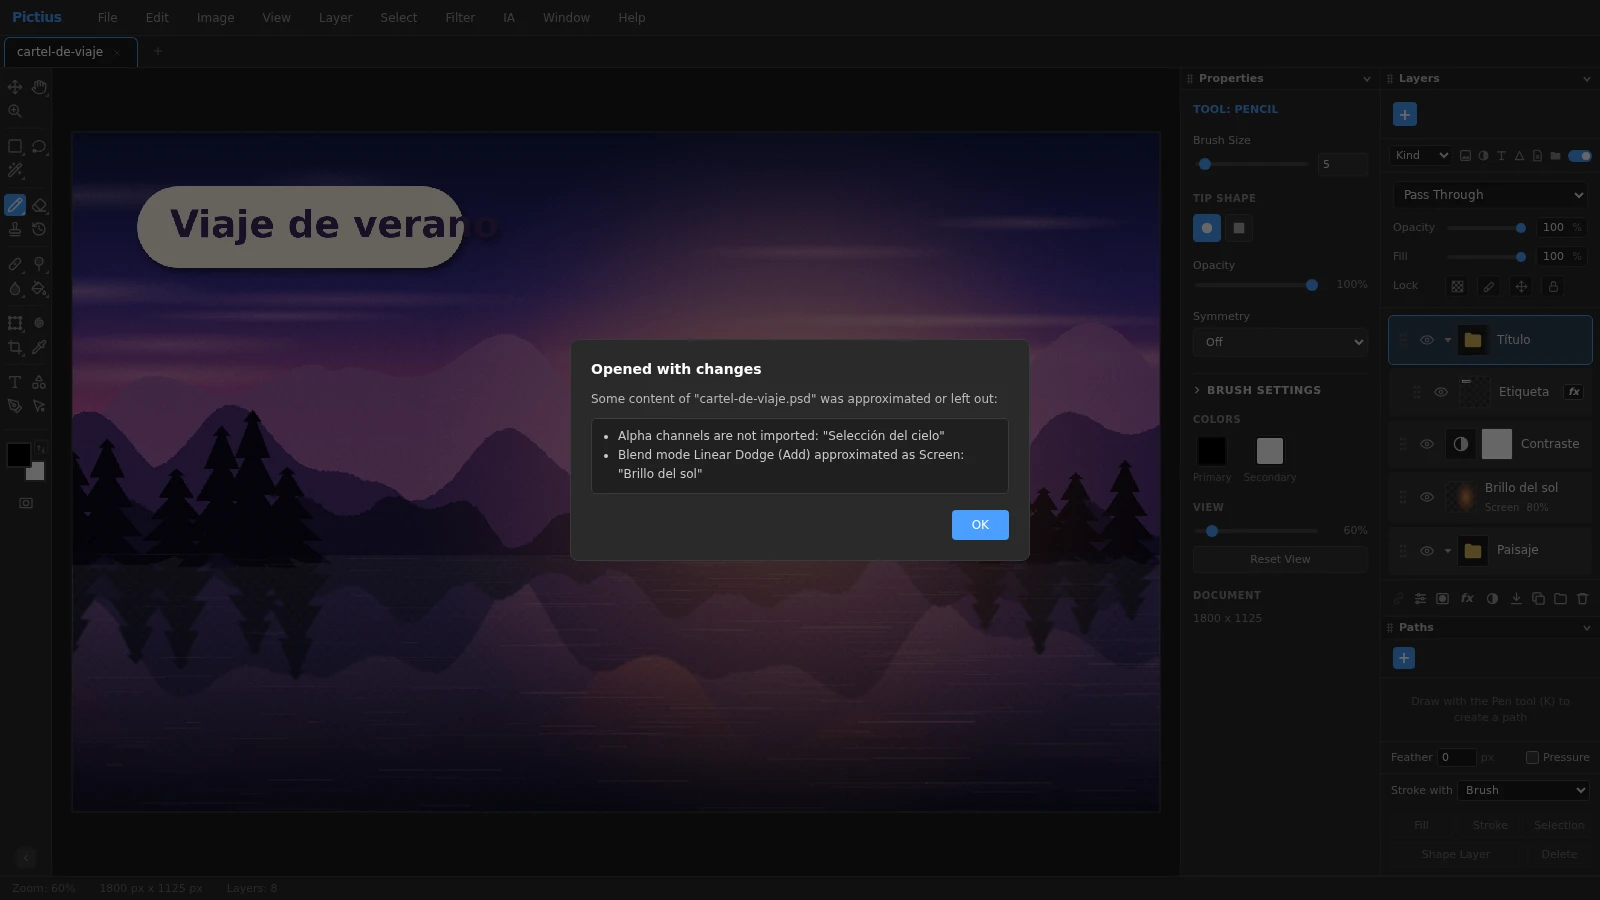The width and height of the screenshot is (1600, 900).
Task: Open the Image menu
Action: click(215, 18)
